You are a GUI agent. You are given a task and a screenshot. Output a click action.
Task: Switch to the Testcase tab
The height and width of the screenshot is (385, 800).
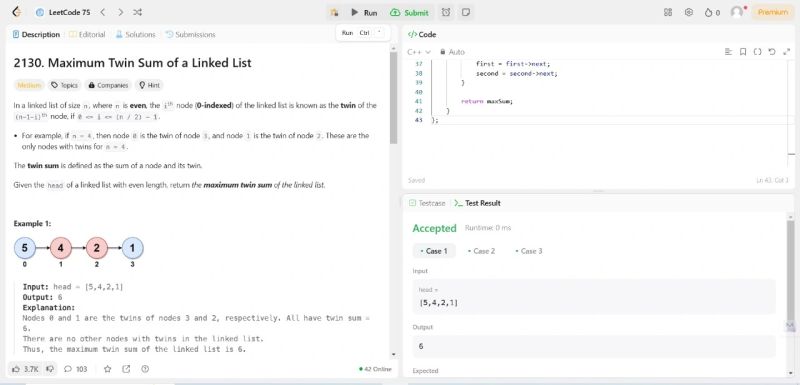(427, 203)
